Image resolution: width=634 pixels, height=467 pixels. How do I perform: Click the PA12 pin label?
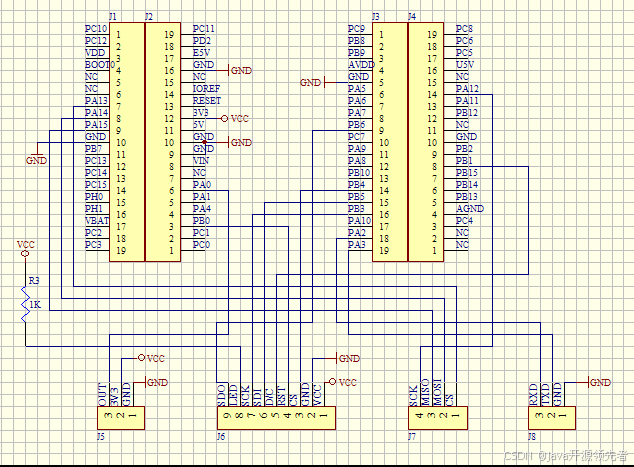467,89
